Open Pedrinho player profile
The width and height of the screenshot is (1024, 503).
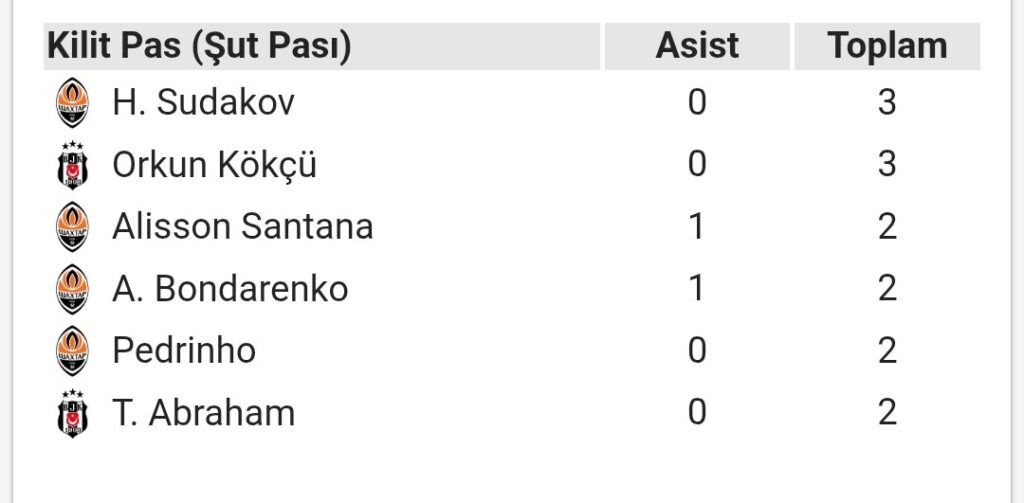(x=184, y=351)
